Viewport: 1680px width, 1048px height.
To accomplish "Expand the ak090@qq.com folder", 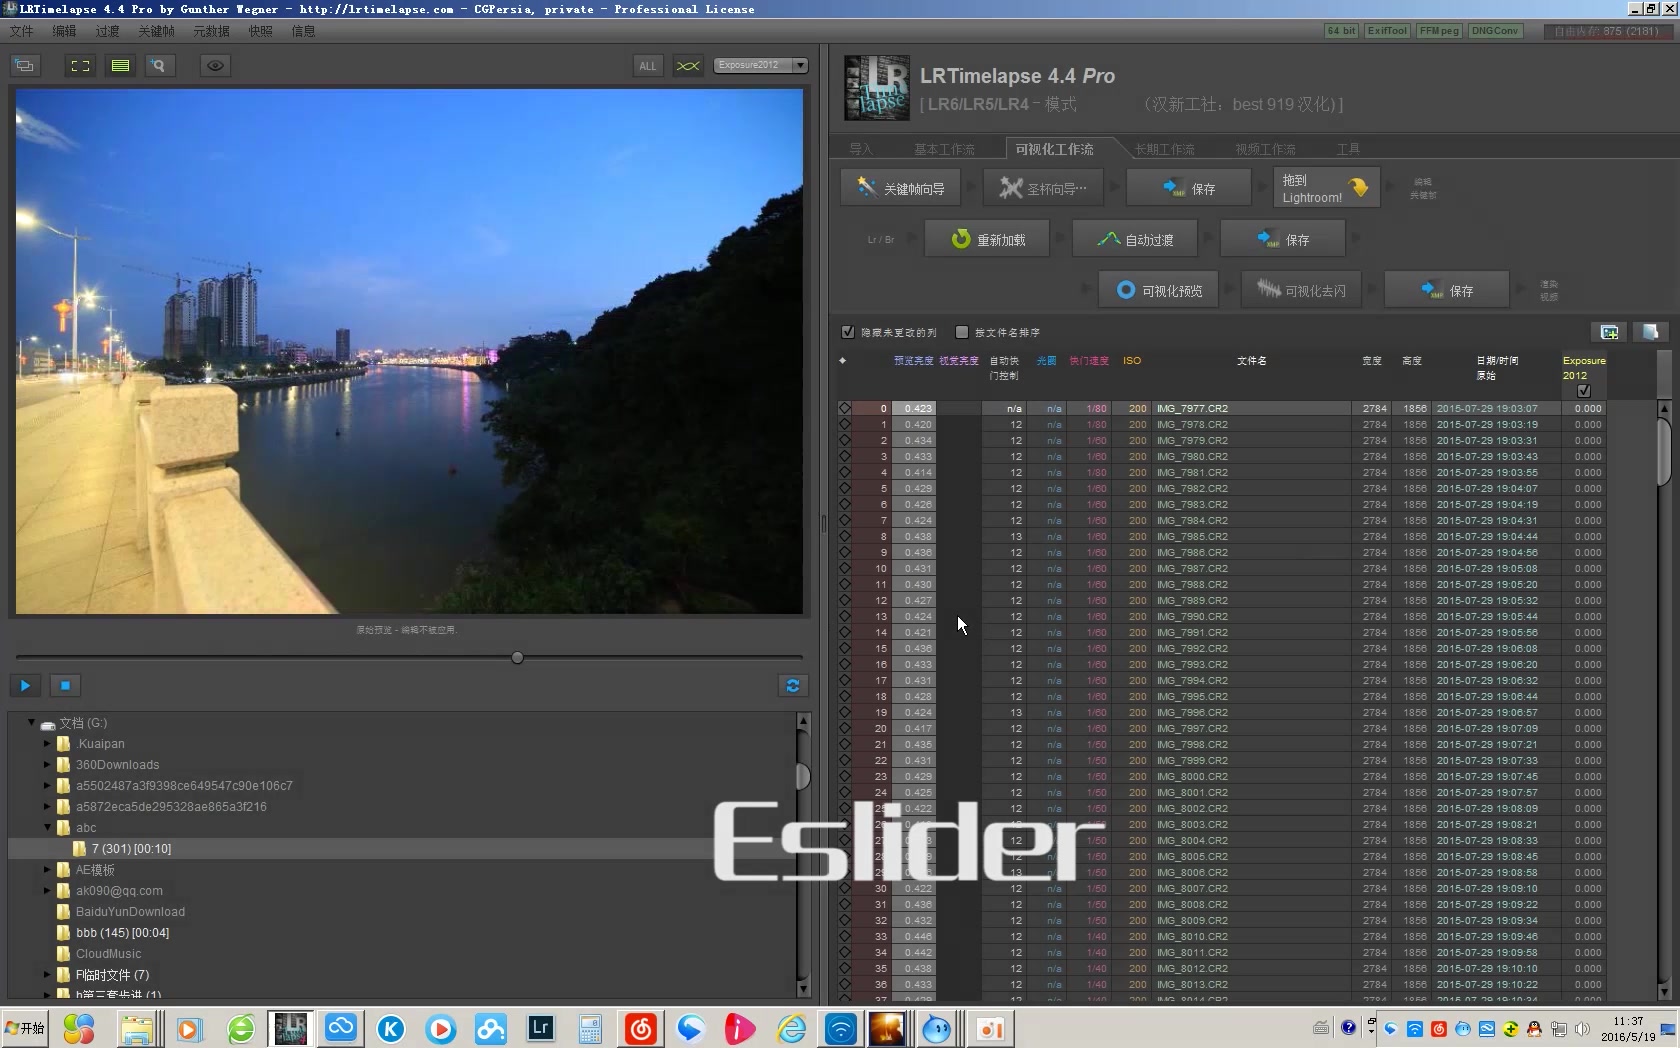I will (x=46, y=890).
